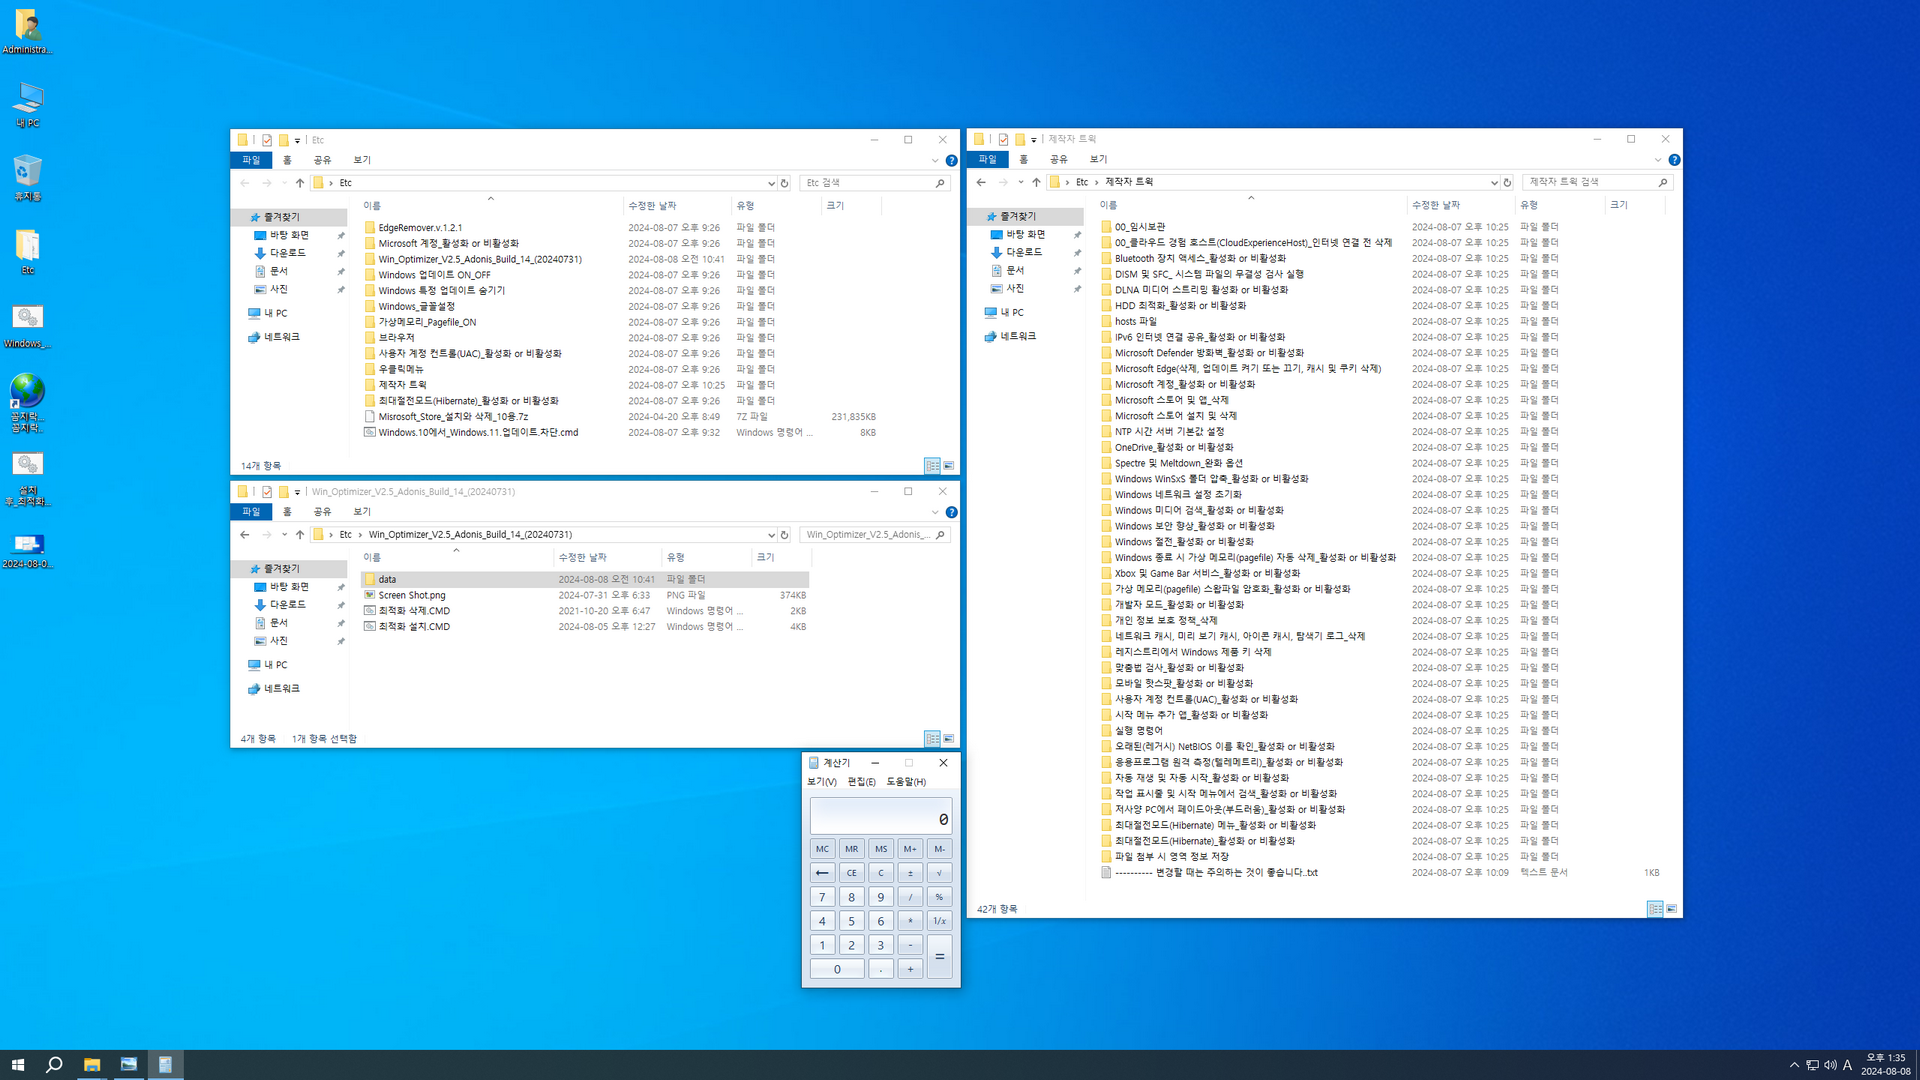Screen dimensions: 1920x1080
Task: Select the 최적화 설치.CMD file
Action: (x=414, y=627)
